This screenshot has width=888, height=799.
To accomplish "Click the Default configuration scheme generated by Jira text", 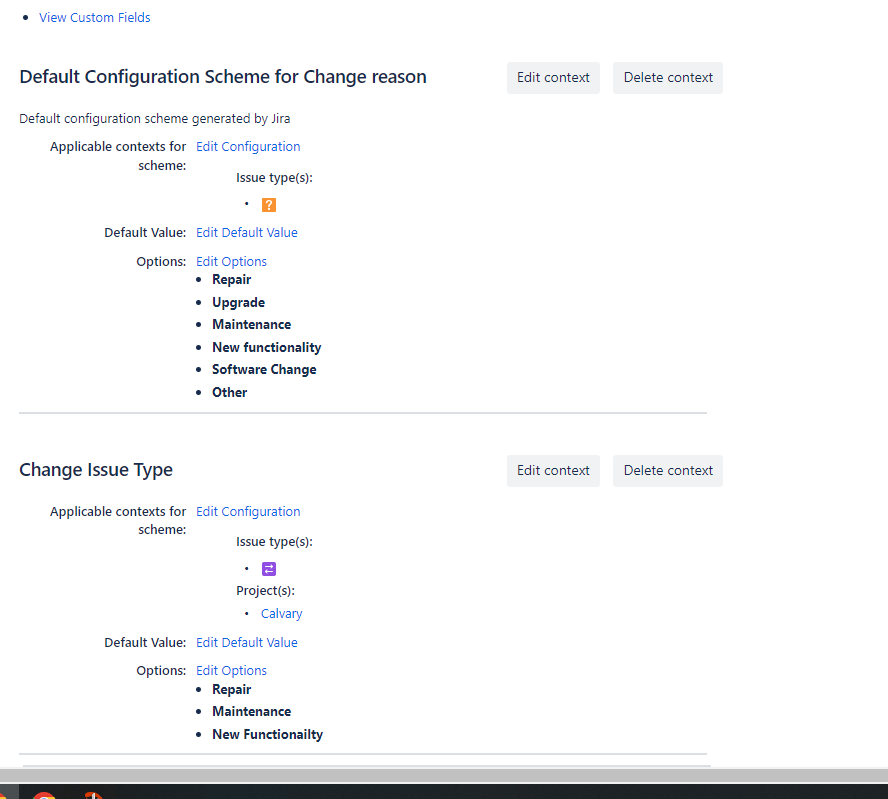I will [x=155, y=119].
